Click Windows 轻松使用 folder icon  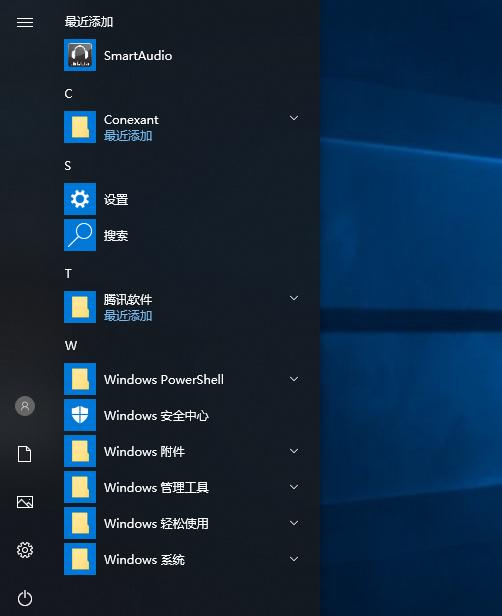point(80,523)
